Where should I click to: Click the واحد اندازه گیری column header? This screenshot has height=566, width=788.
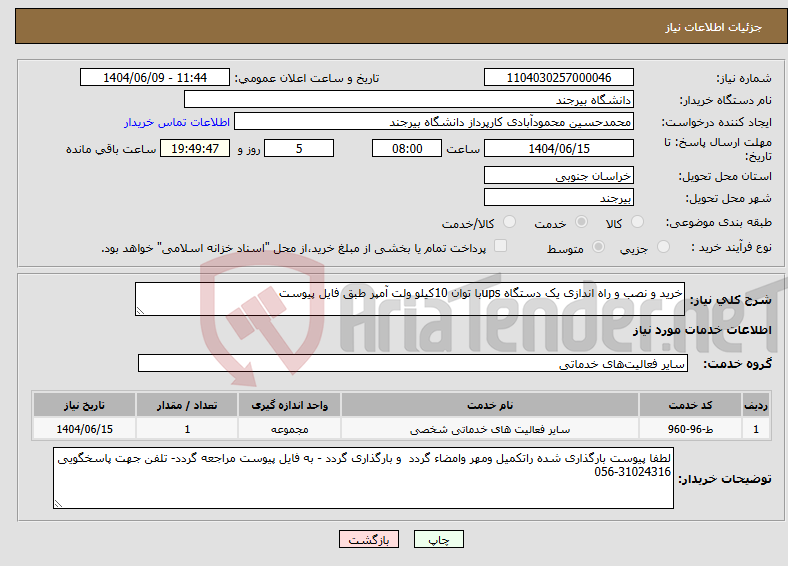coord(289,405)
